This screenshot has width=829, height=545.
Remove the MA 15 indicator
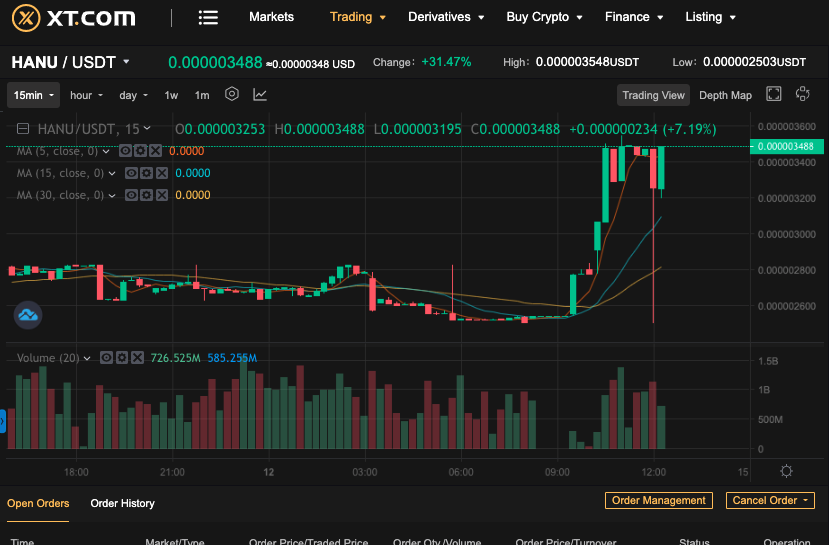click(x=162, y=173)
